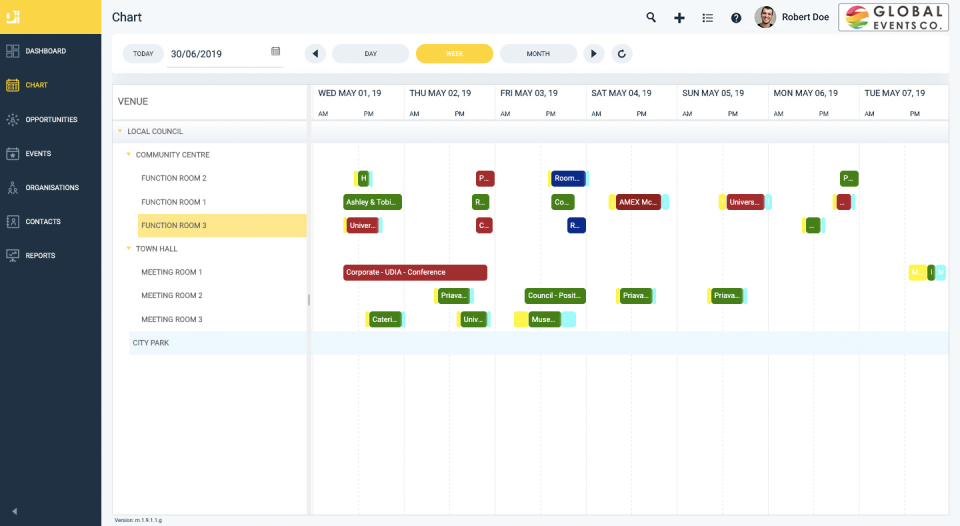
Task: Click the Today button
Action: [143, 54]
